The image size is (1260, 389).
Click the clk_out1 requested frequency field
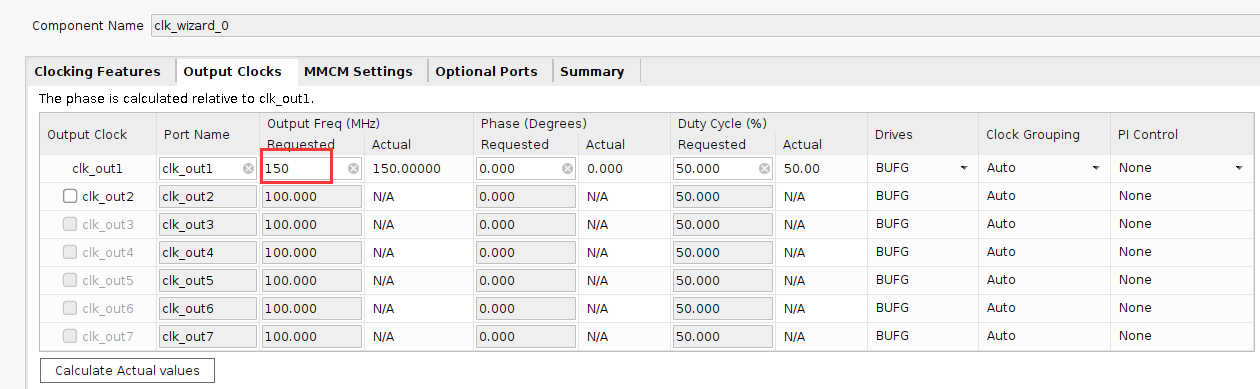point(311,169)
